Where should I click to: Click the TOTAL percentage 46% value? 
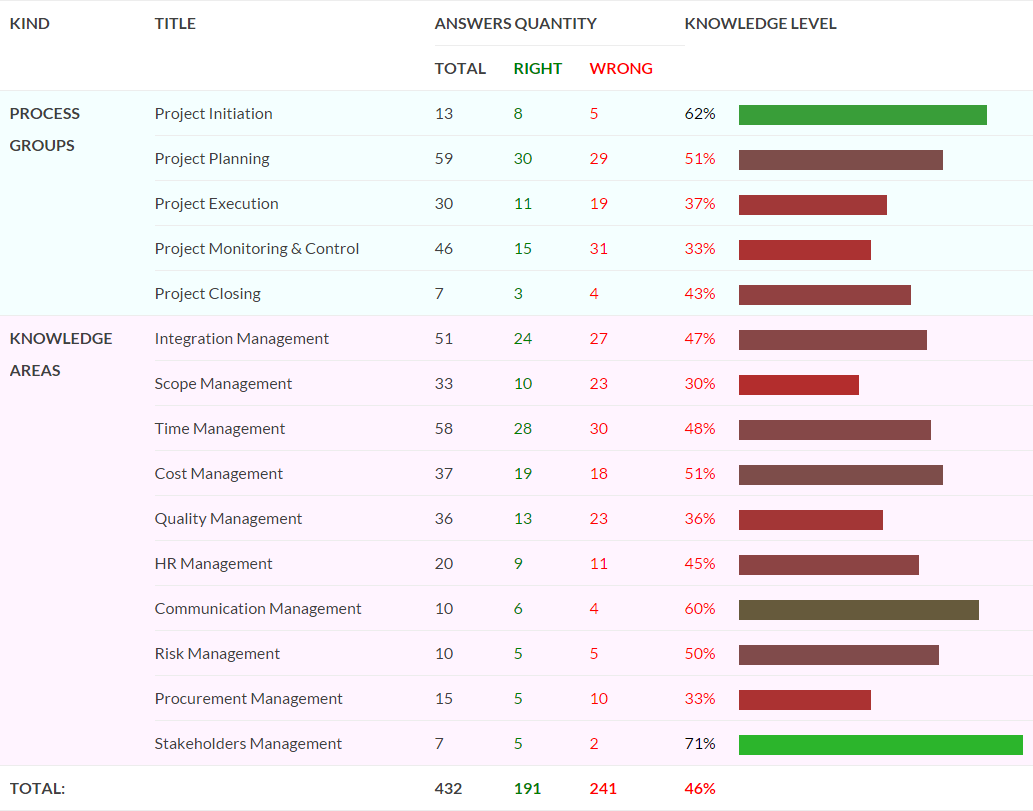point(700,789)
